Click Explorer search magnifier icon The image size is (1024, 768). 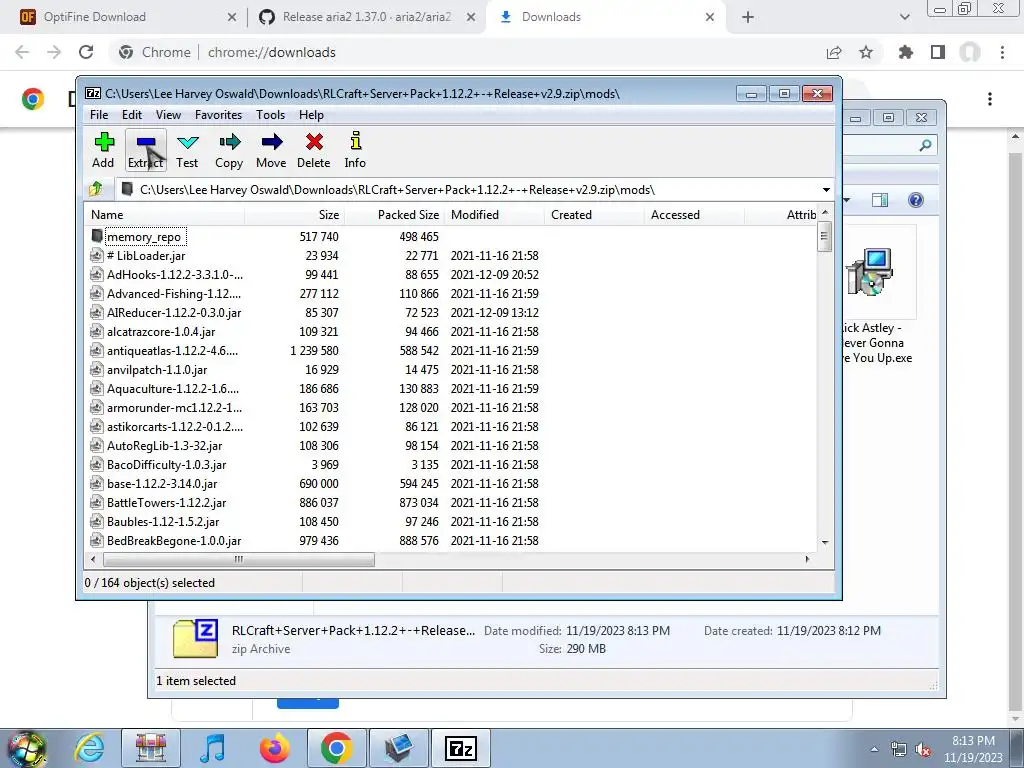[x=925, y=145]
